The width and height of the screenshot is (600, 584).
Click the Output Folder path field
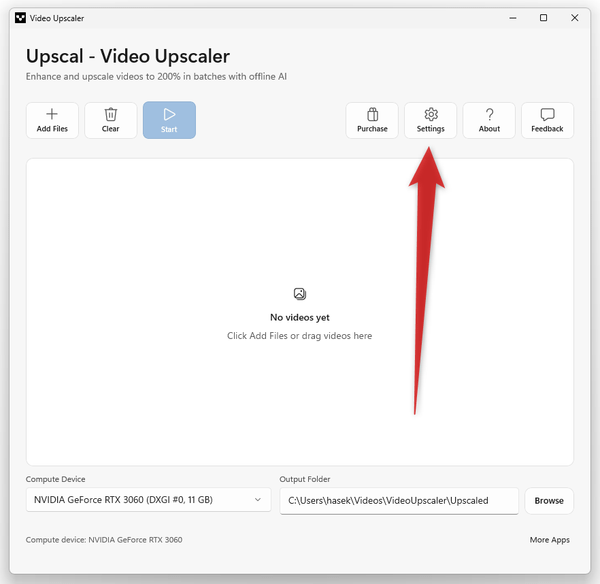pos(399,501)
